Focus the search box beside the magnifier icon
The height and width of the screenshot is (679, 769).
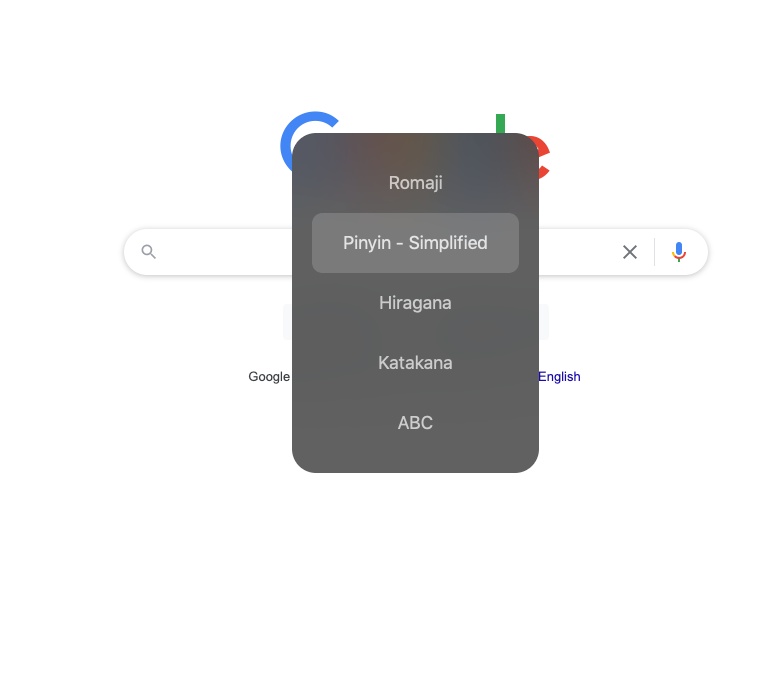[226, 252]
